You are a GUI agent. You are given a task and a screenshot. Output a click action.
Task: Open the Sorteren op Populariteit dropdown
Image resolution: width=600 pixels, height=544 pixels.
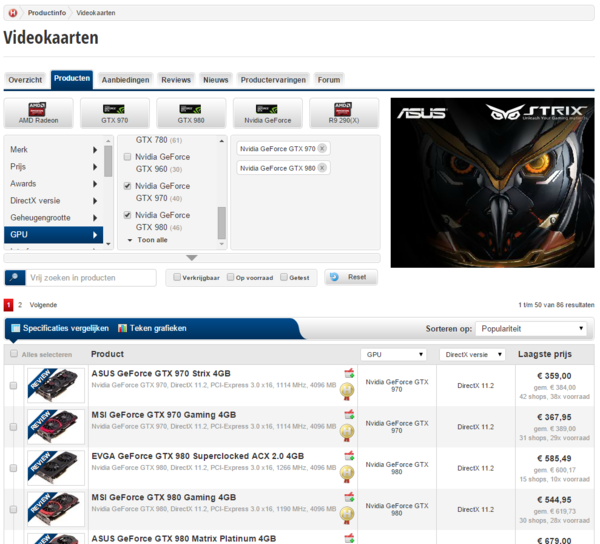pos(531,329)
